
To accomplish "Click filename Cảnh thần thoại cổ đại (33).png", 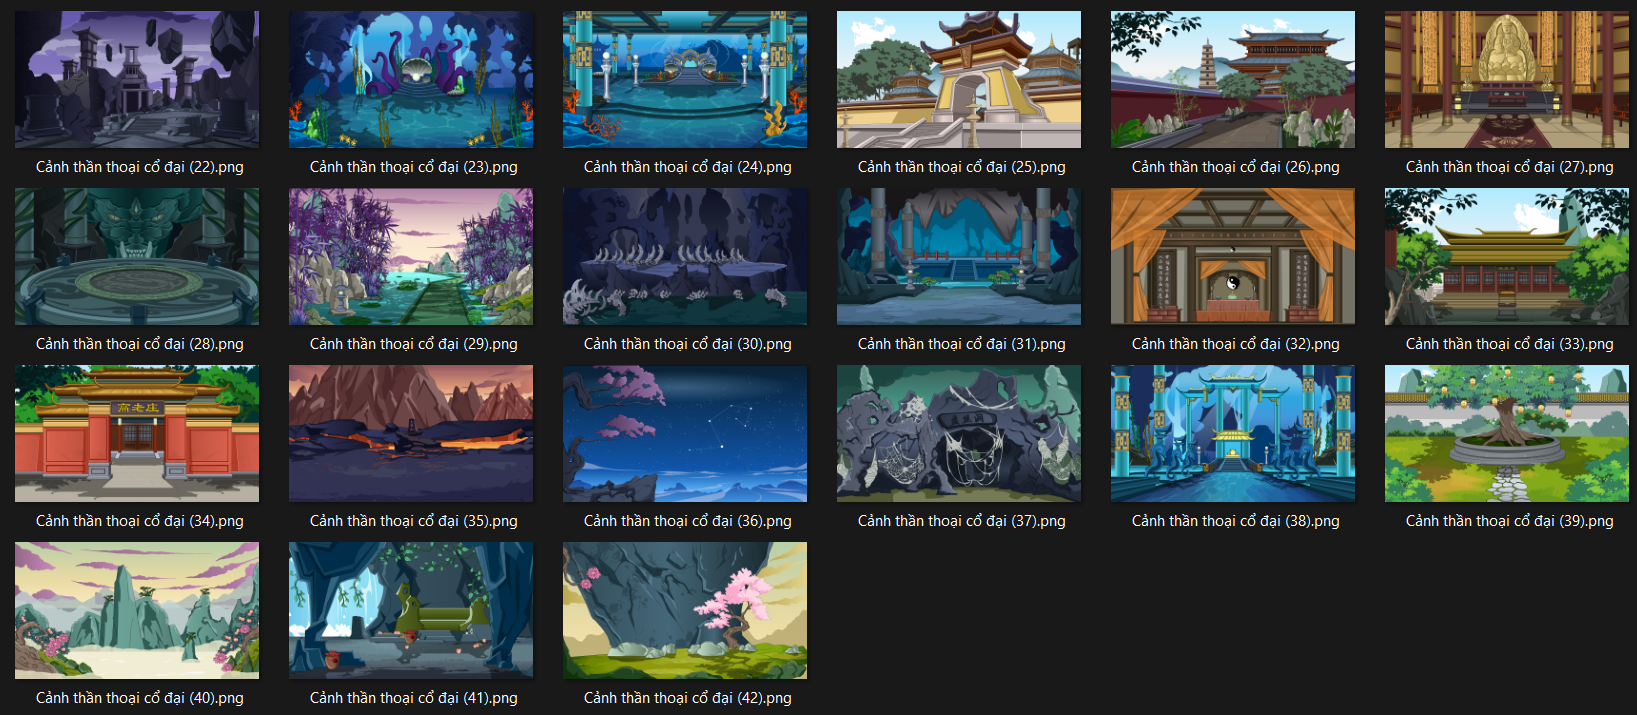I will tap(1510, 344).
